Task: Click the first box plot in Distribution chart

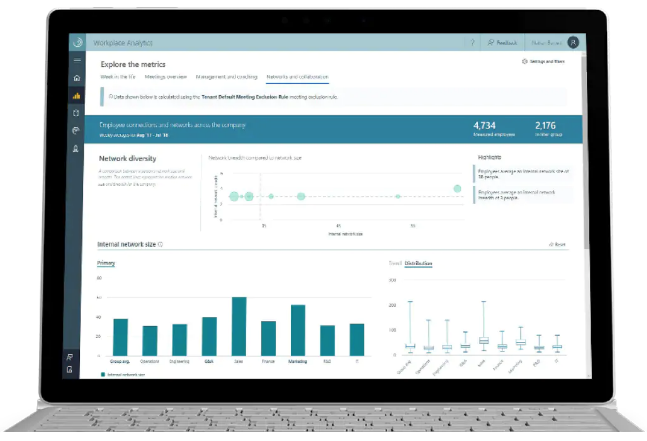Action: click(x=410, y=327)
